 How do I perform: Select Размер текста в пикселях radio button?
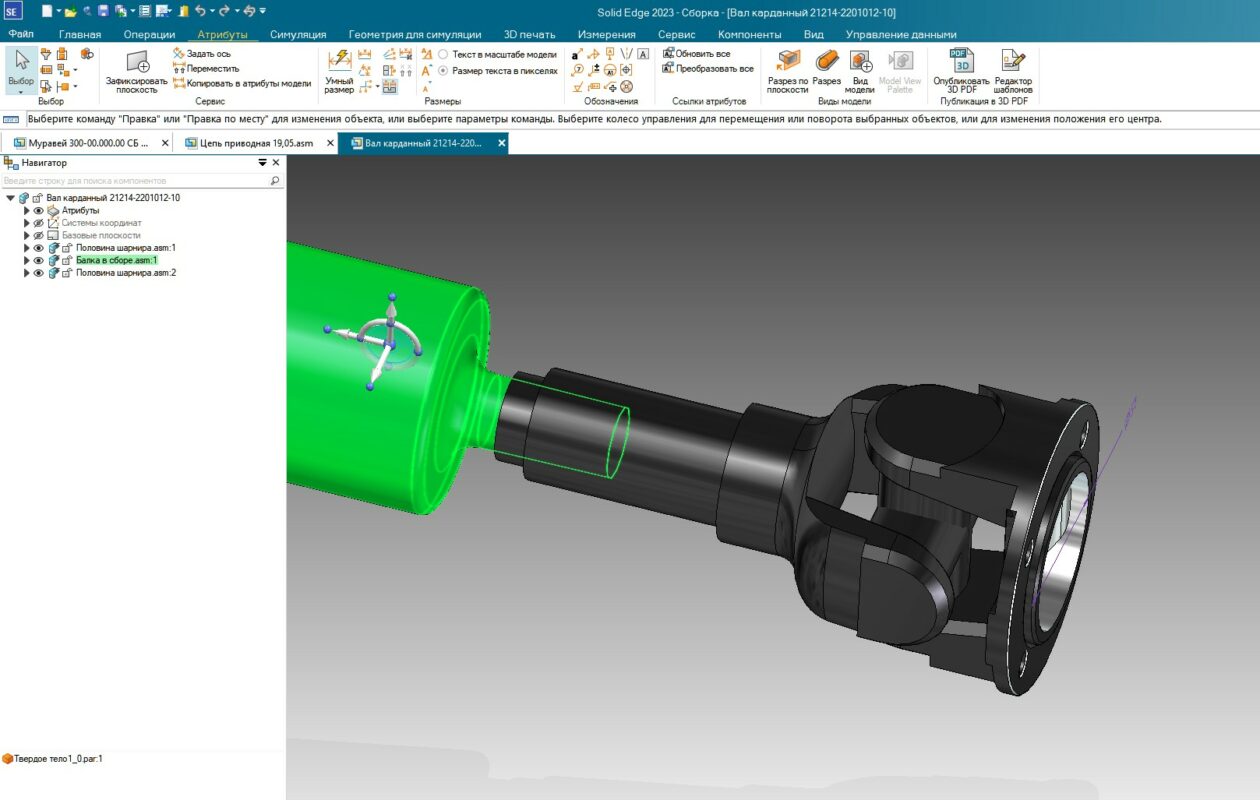coord(443,71)
